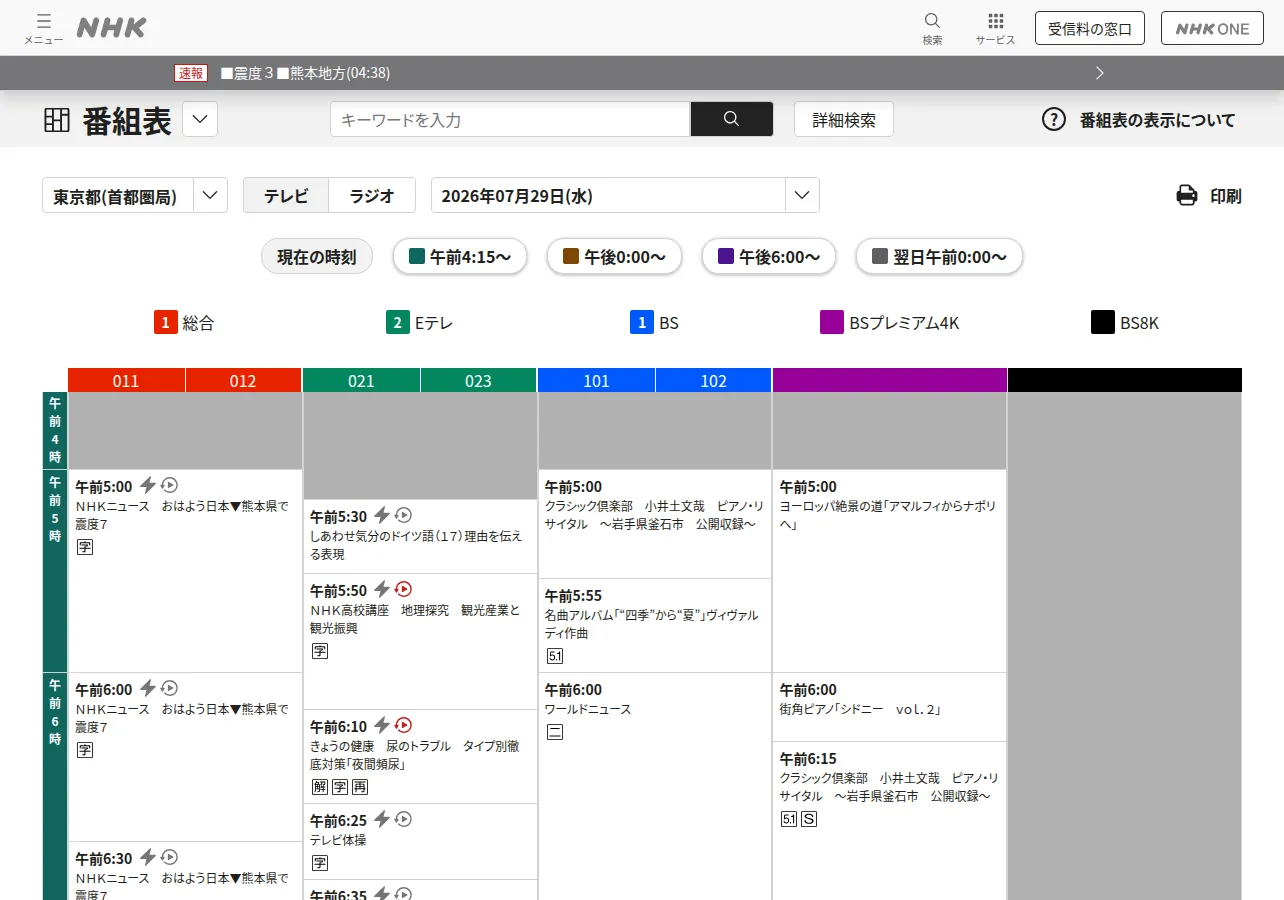Jump to 翌日午前0:00〜 time slot
The image size is (1284, 900).
939,256
